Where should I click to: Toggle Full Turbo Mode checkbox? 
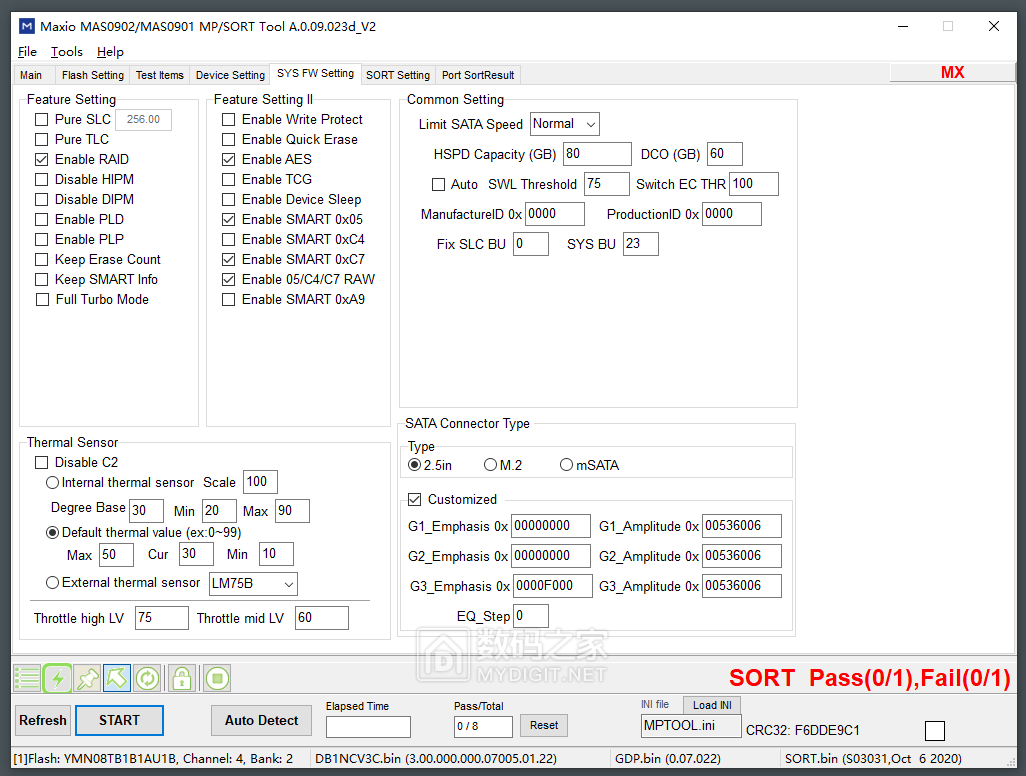click(x=42, y=300)
